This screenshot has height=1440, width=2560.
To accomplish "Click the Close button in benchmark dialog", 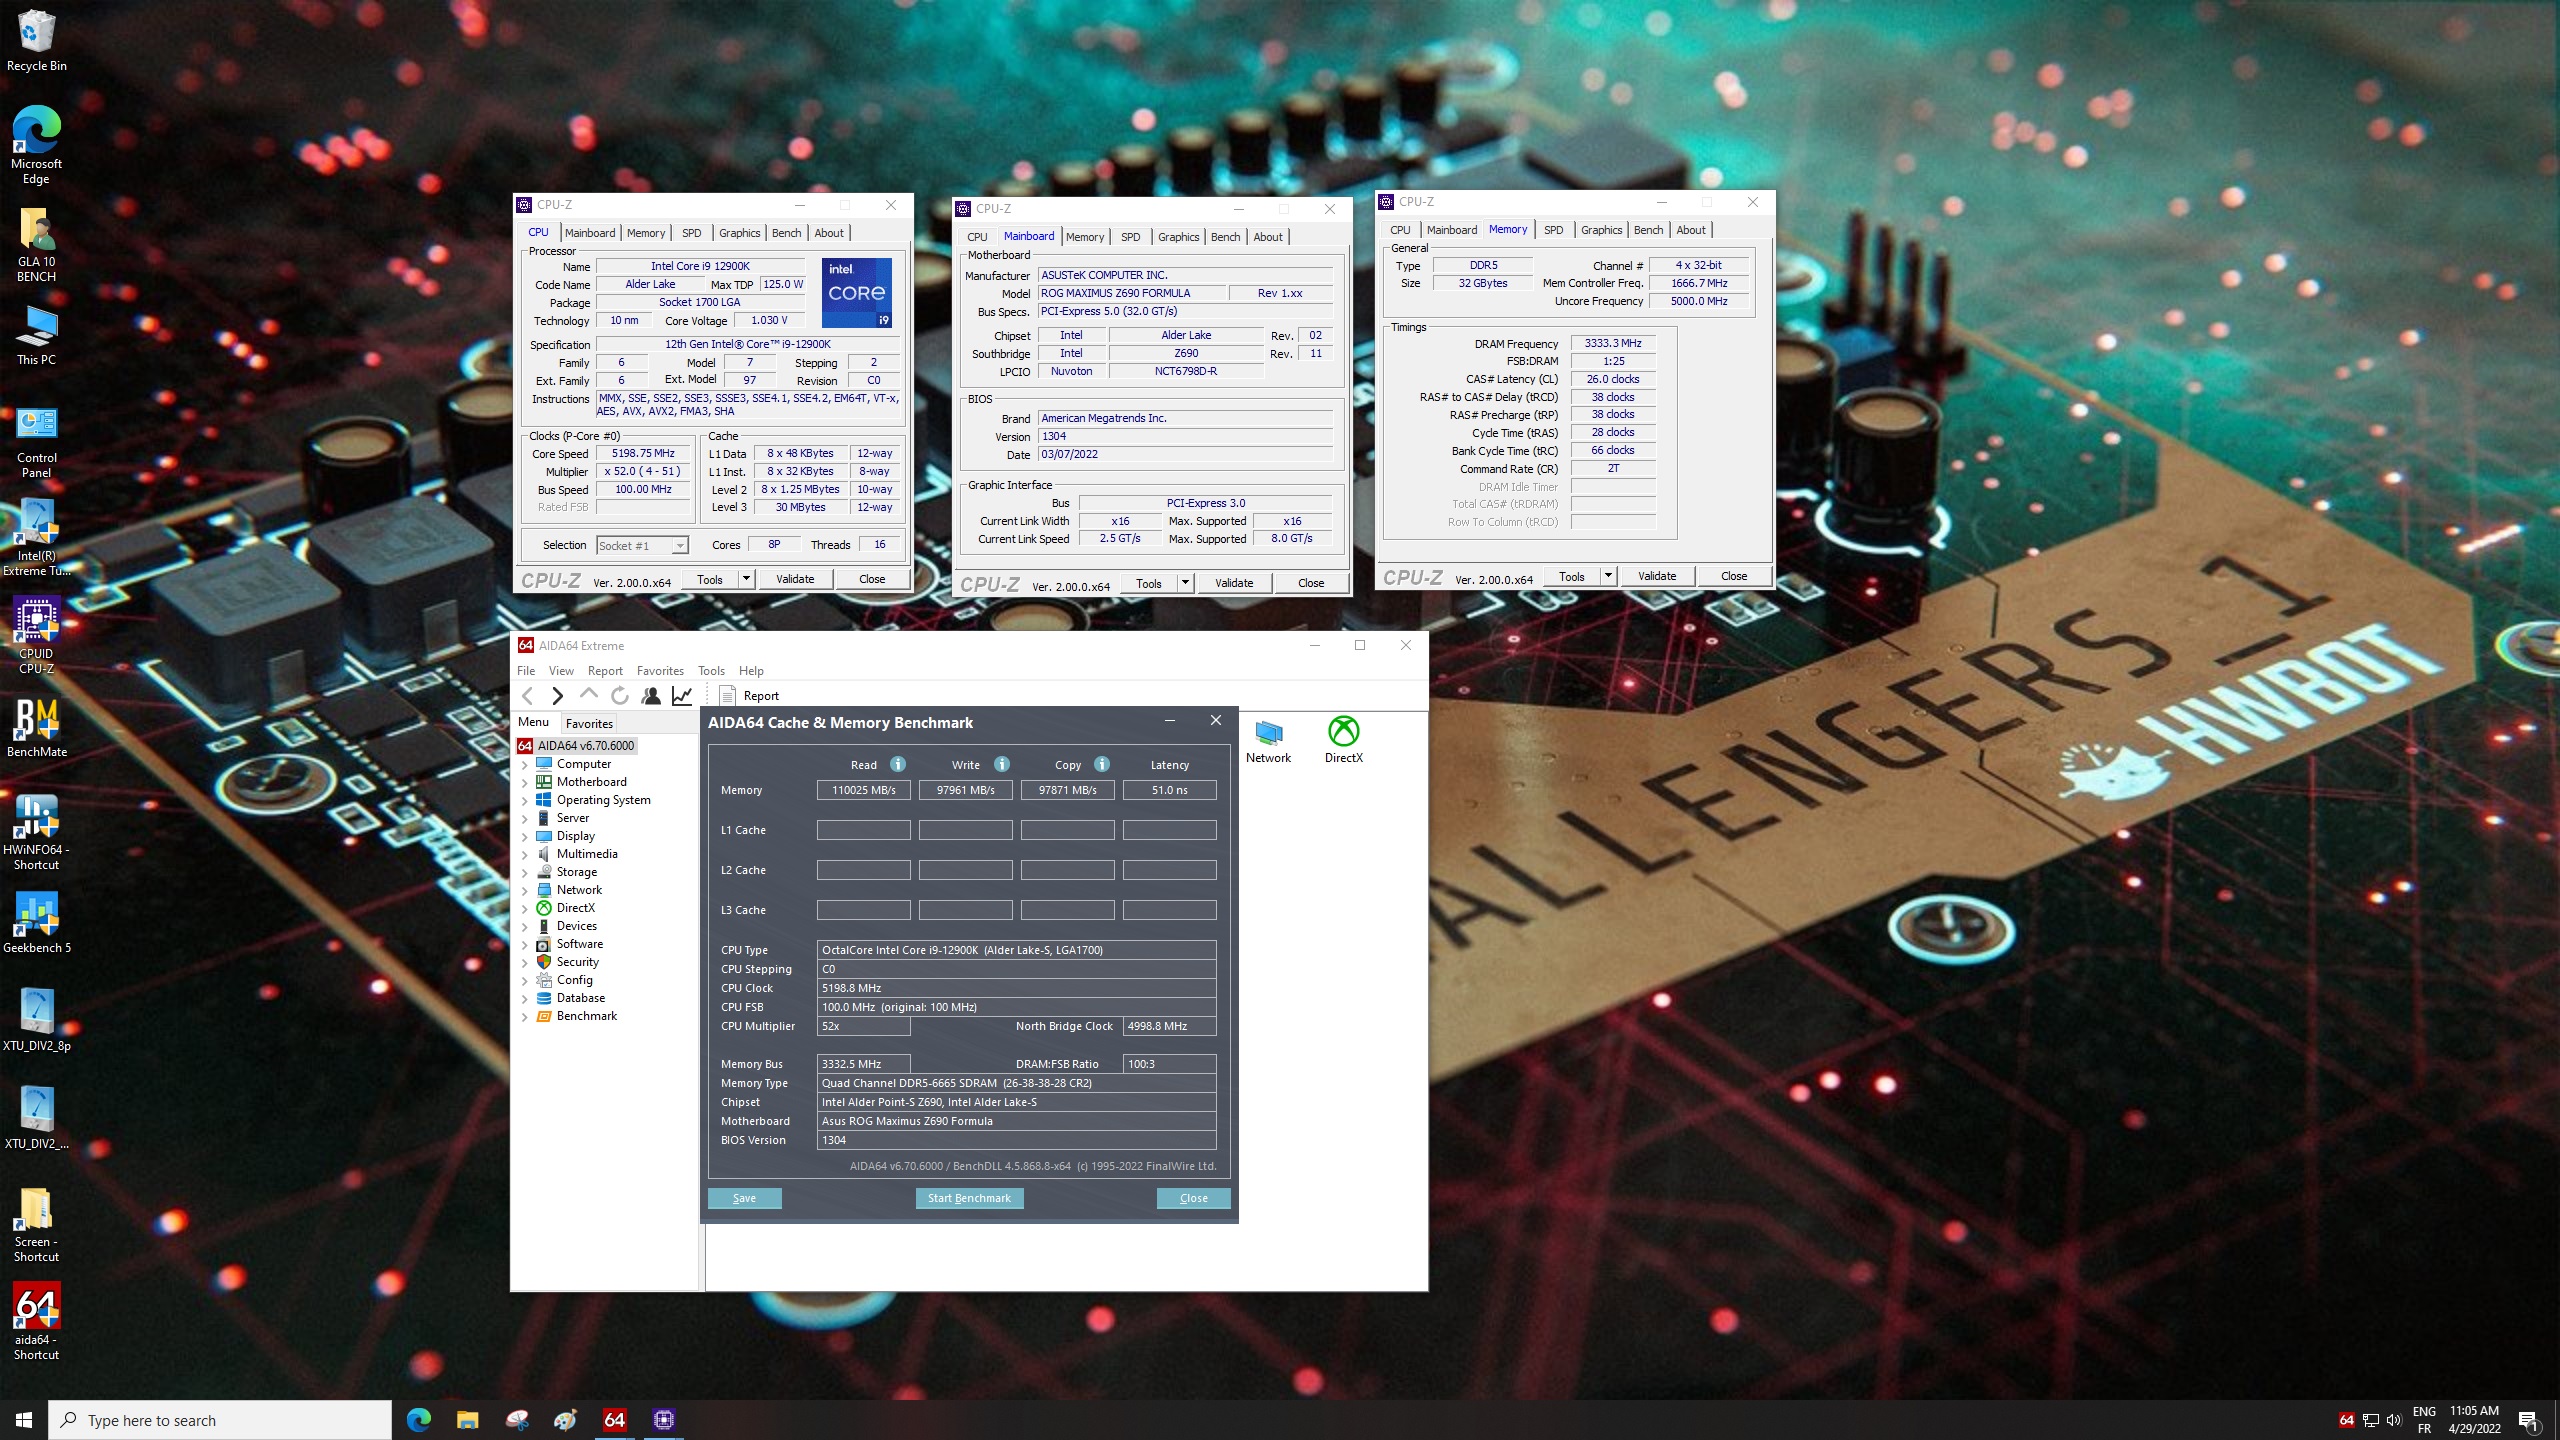I will click(x=1193, y=1198).
